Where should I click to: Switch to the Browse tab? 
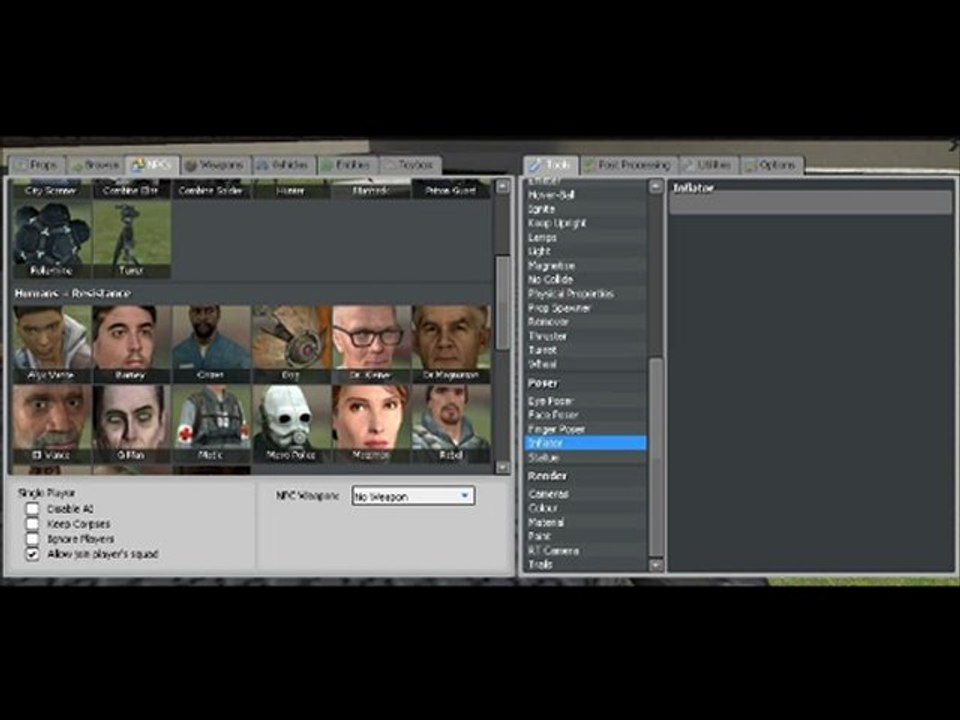pos(96,165)
